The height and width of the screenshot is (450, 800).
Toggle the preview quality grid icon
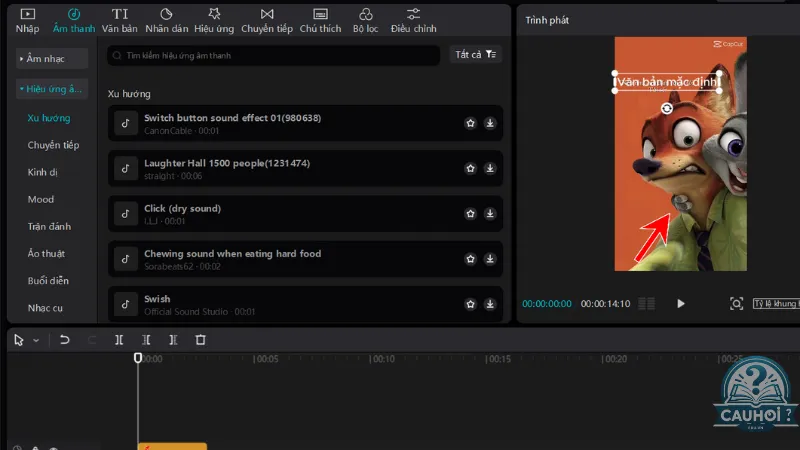click(x=646, y=304)
